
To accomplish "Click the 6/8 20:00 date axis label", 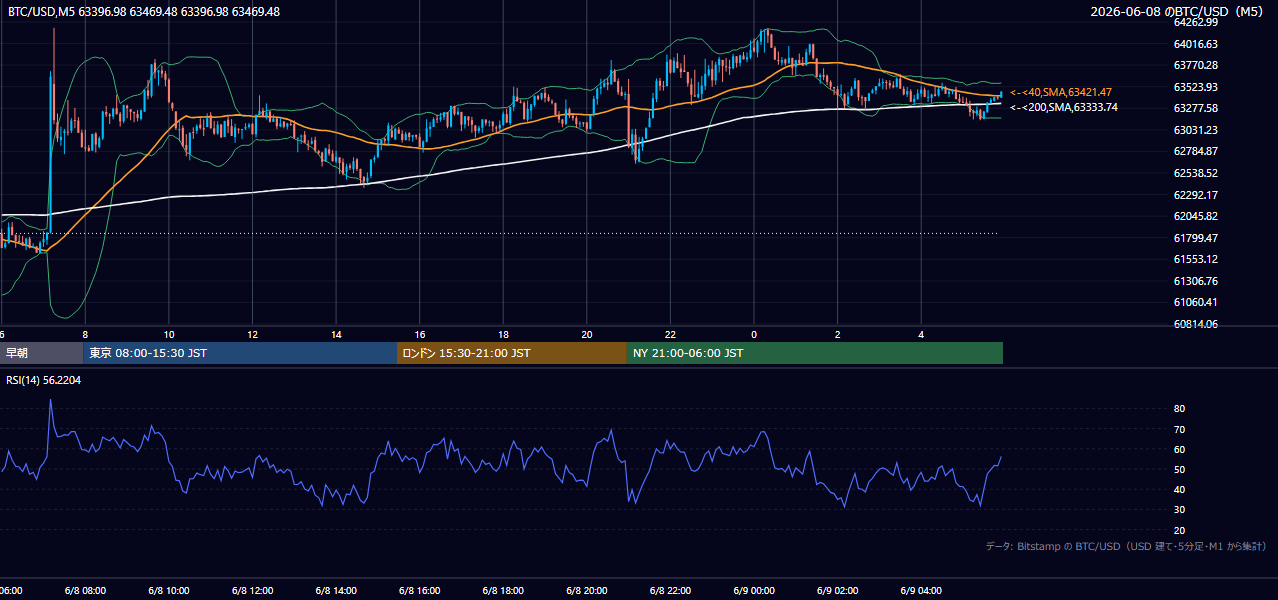I will pos(587,591).
